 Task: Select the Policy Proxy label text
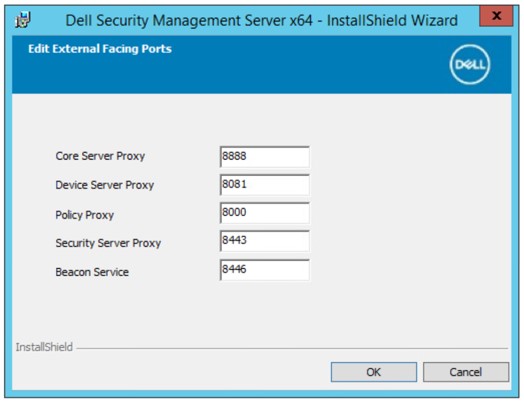click(85, 215)
